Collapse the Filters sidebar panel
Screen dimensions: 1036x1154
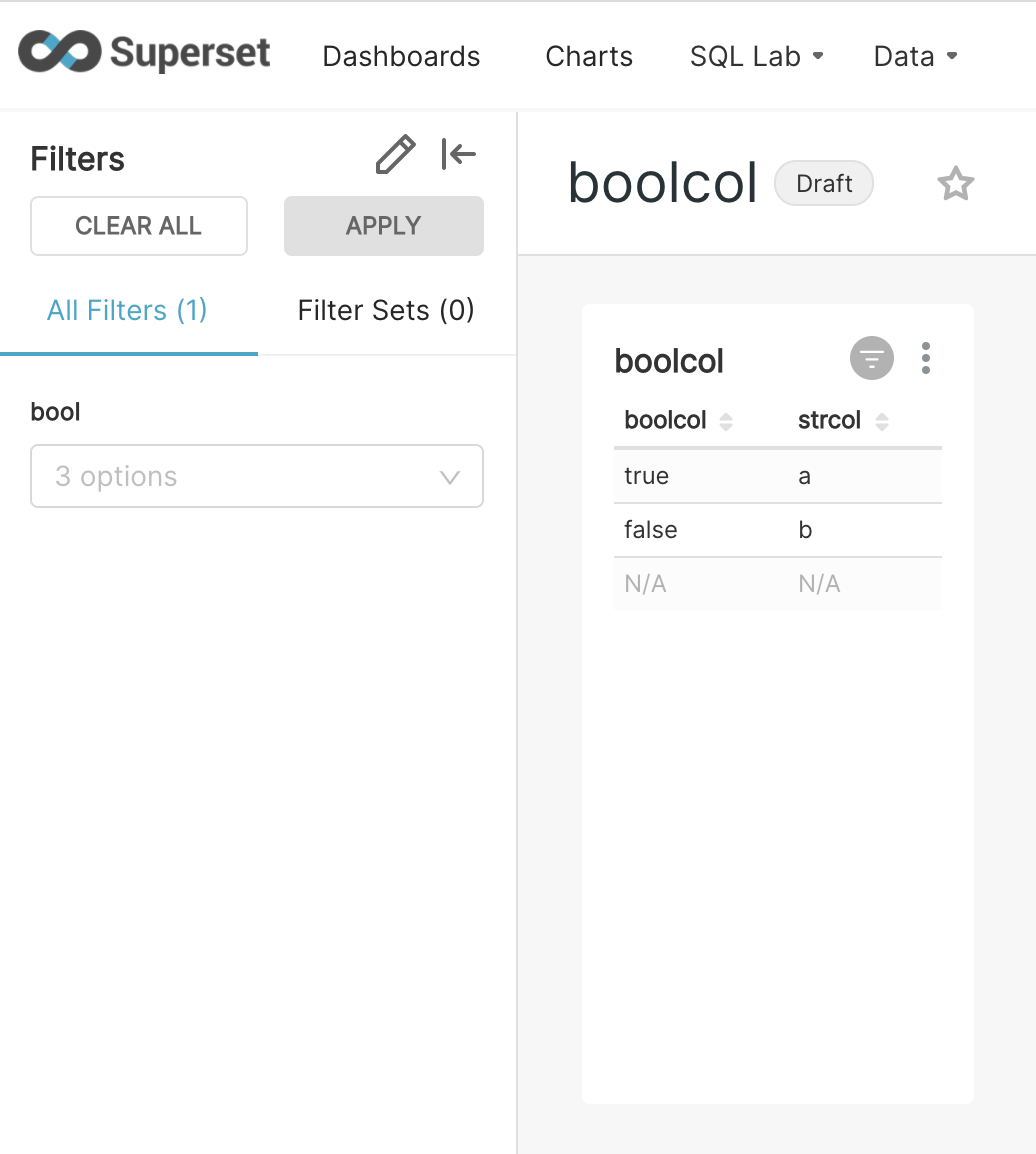tap(459, 155)
